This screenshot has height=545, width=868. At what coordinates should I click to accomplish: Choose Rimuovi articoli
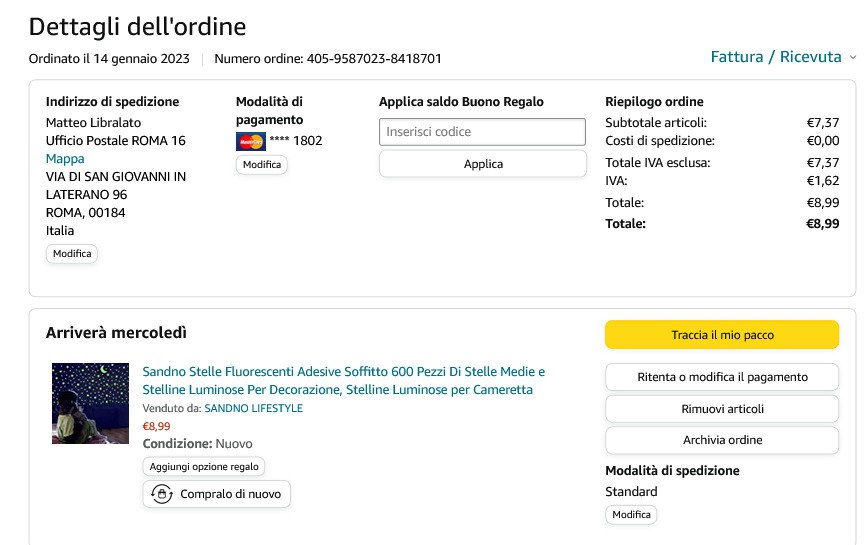[x=722, y=409]
